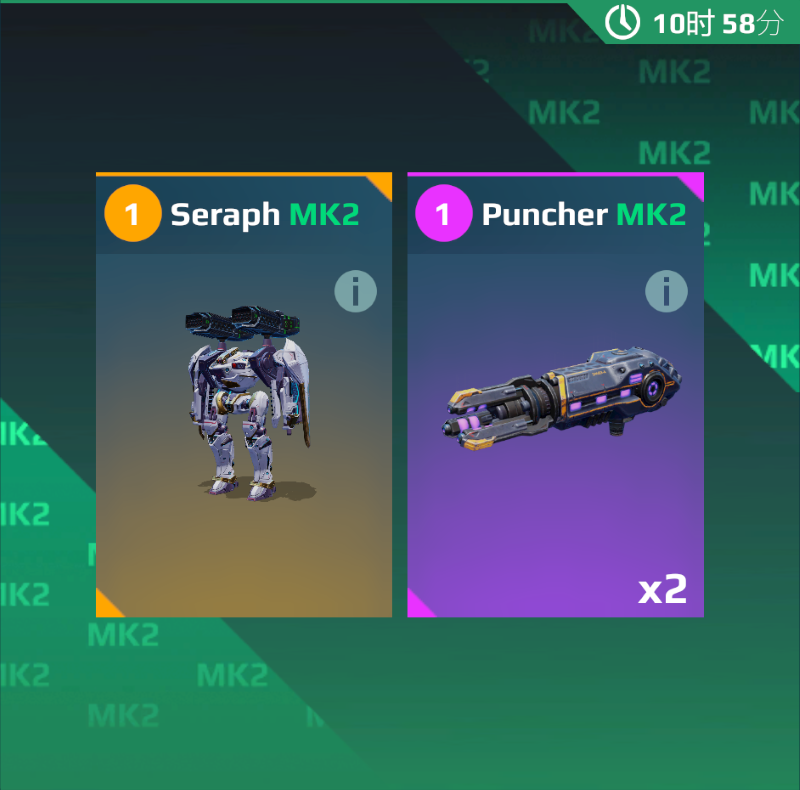Viewport: 800px width, 790px height.
Task: Select the Puncher weapon image
Action: point(561,399)
